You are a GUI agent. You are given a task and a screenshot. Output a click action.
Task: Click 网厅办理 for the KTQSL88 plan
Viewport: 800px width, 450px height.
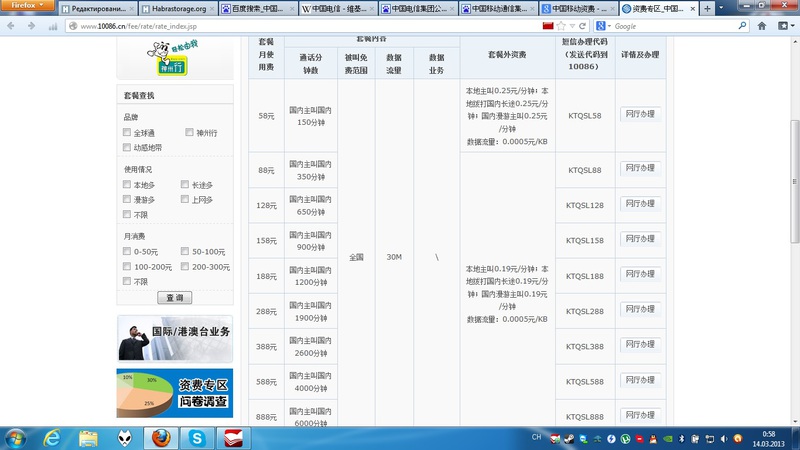640,168
